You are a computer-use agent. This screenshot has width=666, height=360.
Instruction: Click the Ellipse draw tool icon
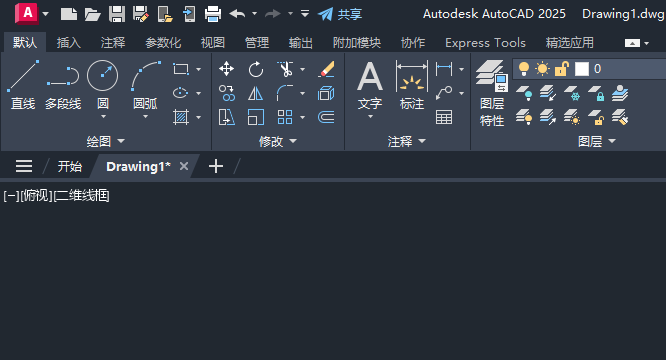point(181,93)
